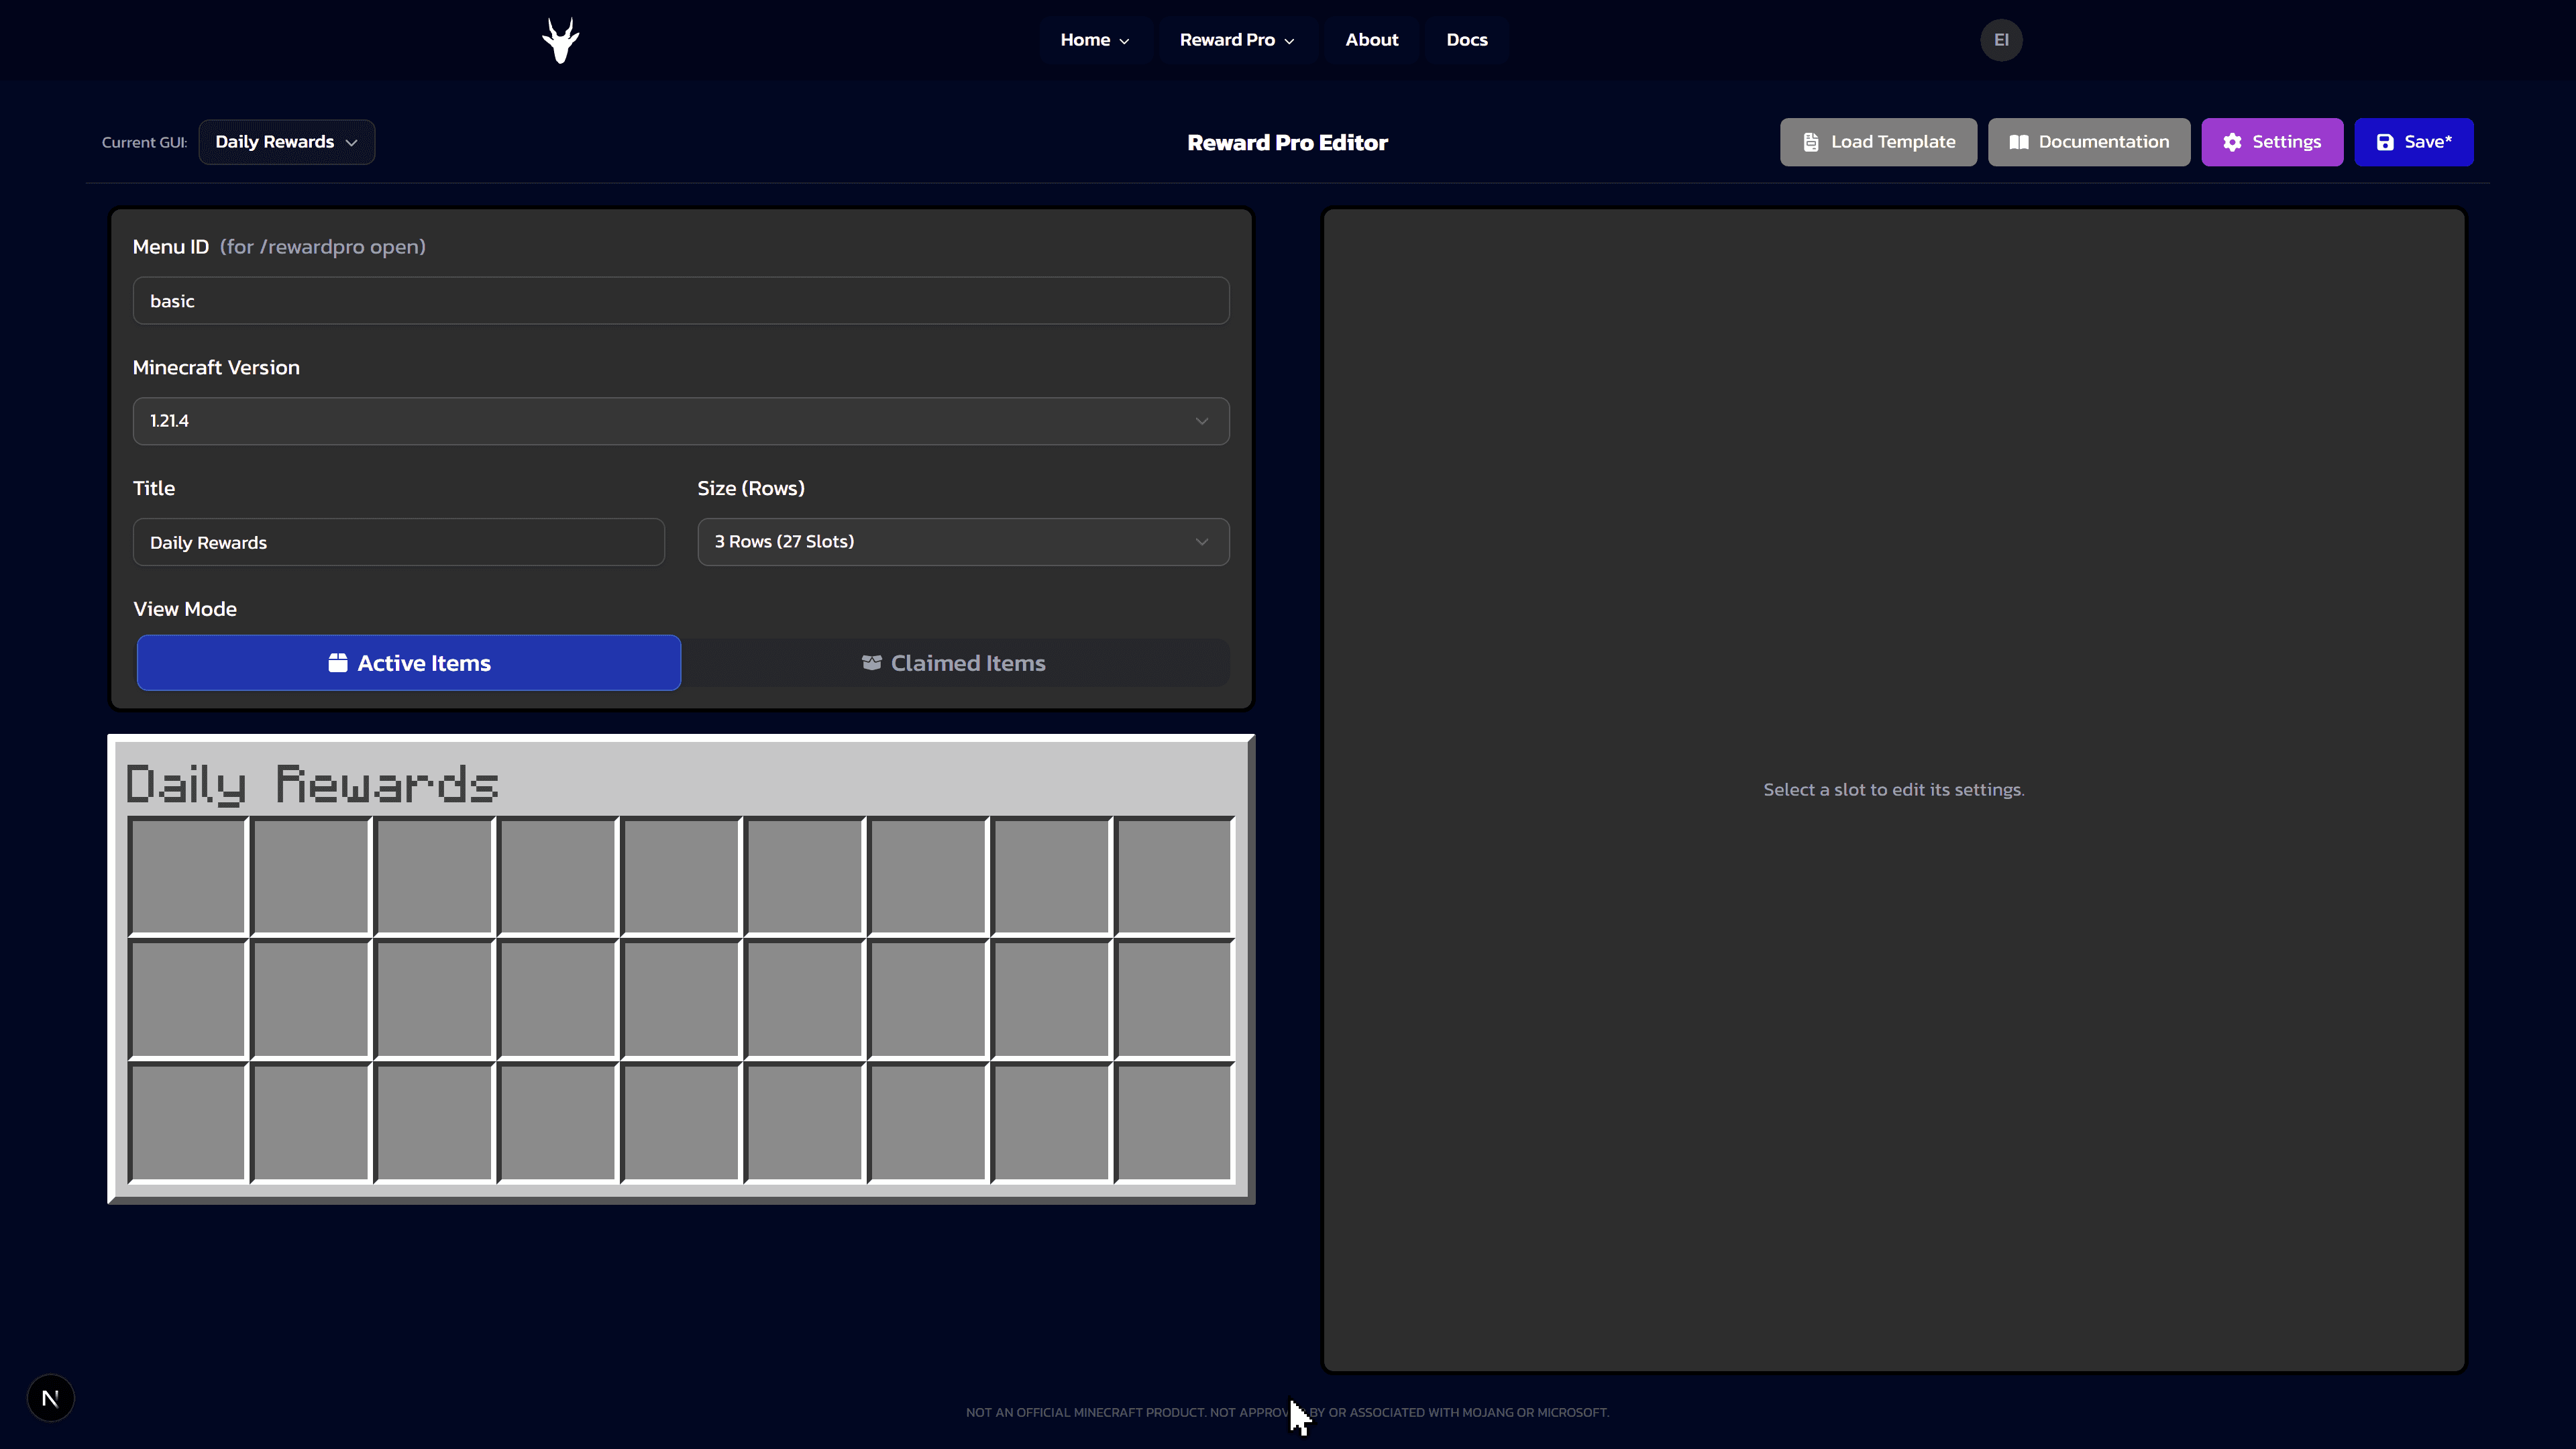Click the 'Reward Pro Editor' heading
Screen dimensions: 2576x1449
pyautogui.click(x=1287, y=142)
